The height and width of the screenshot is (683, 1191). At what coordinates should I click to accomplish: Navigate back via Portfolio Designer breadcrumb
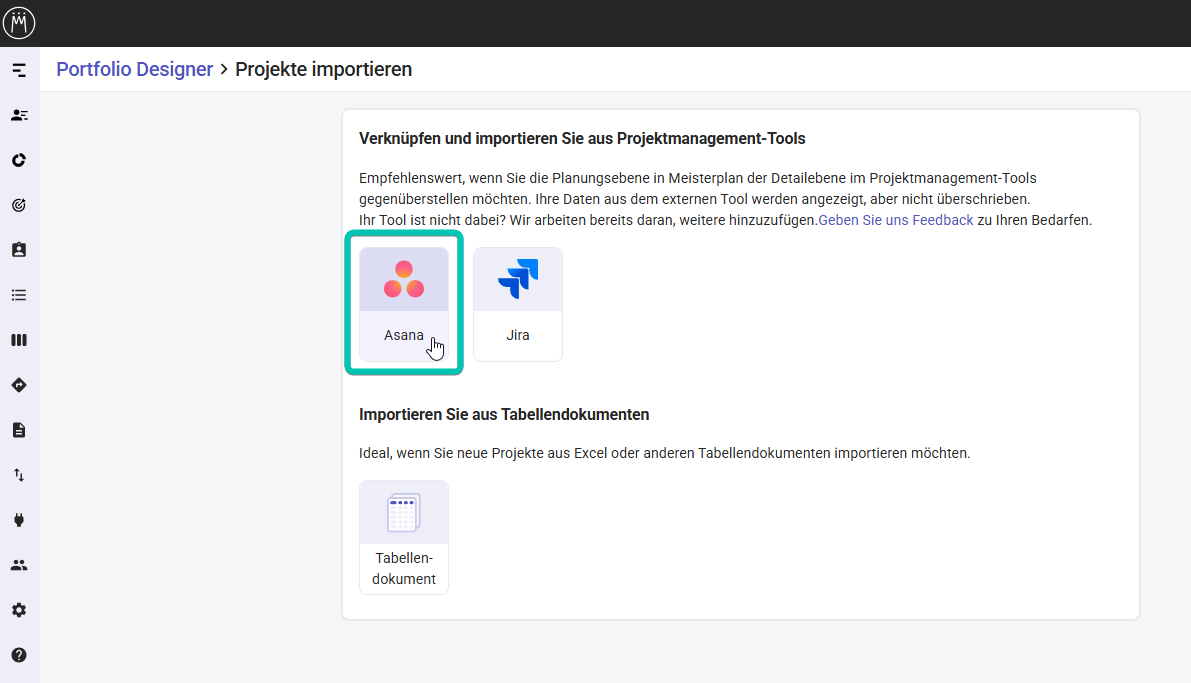point(134,69)
